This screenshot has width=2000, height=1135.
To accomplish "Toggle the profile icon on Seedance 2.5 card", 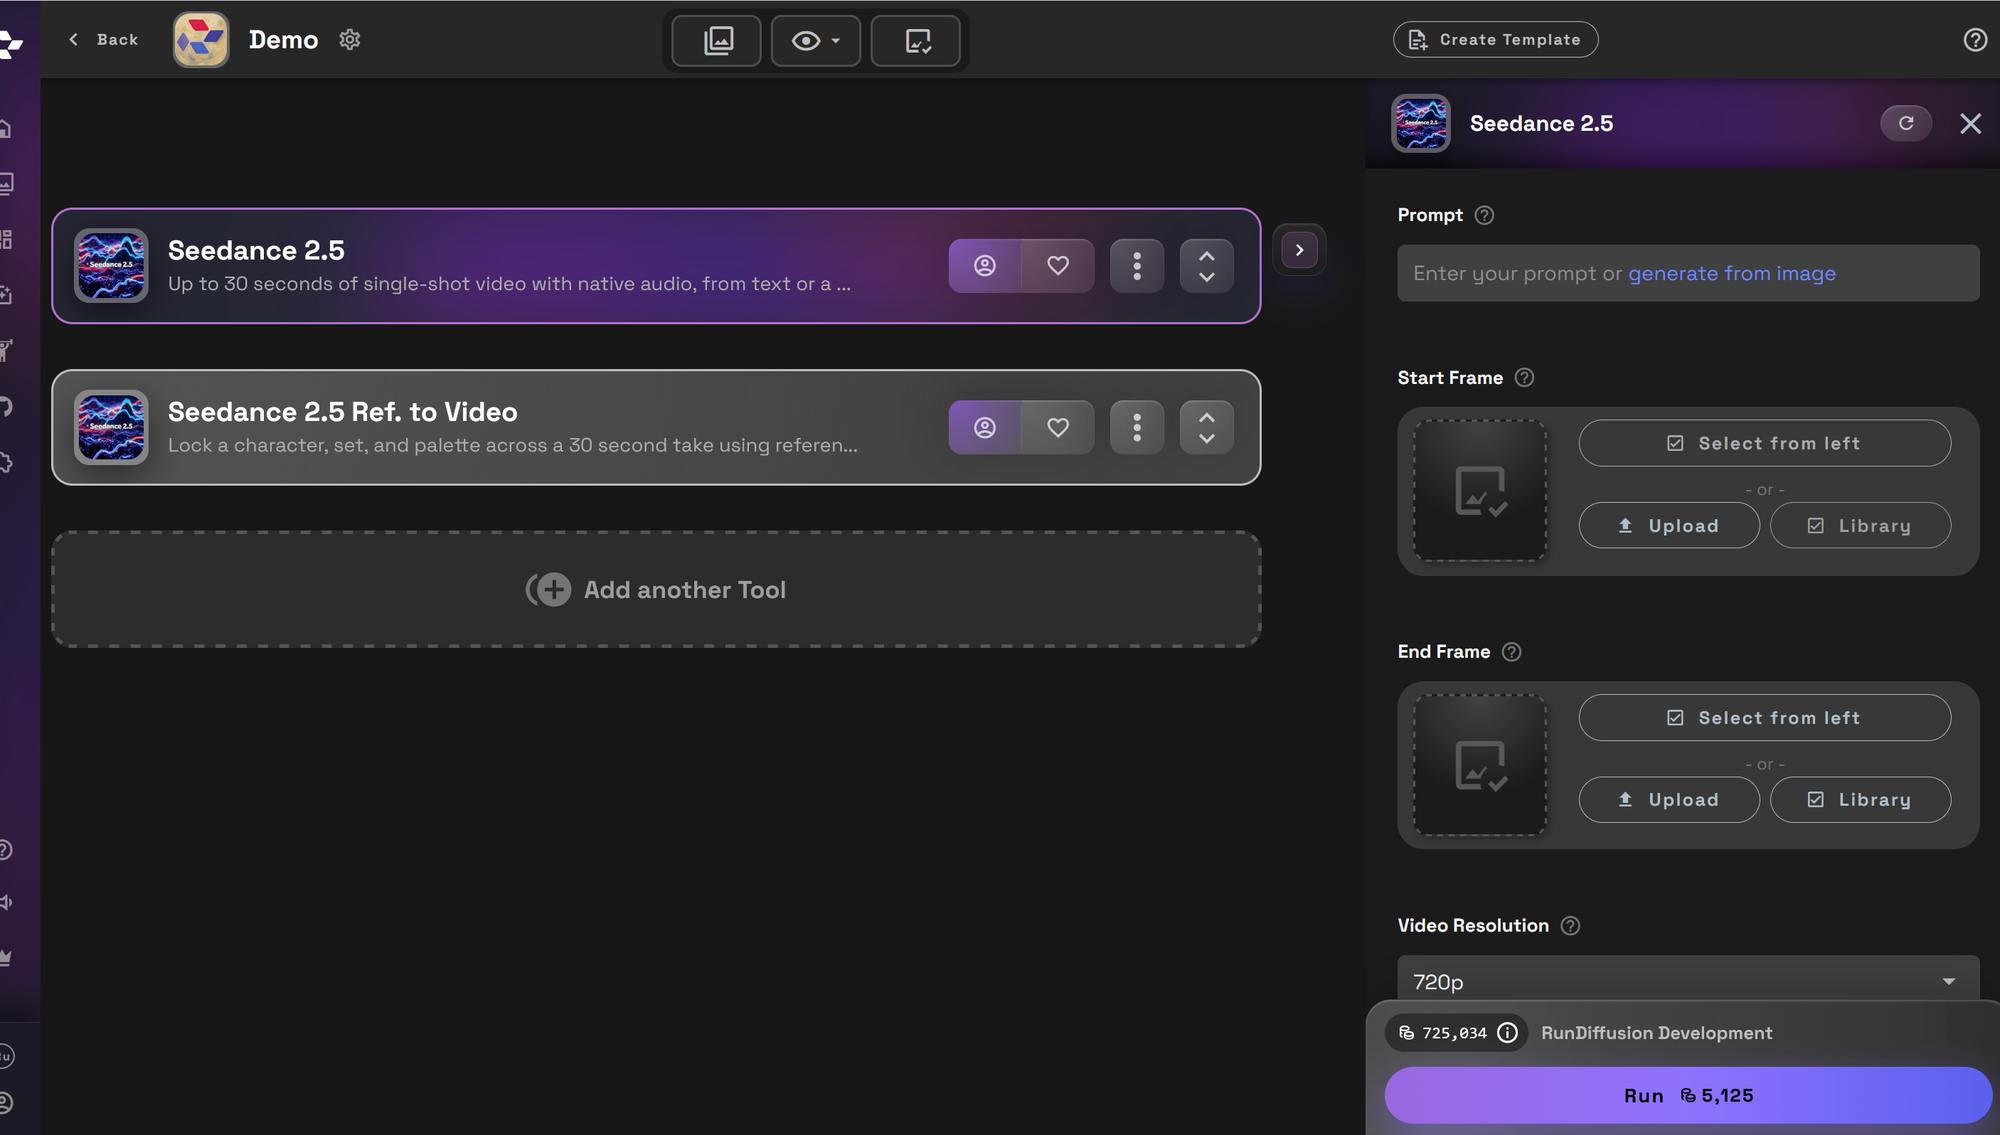I will (985, 266).
